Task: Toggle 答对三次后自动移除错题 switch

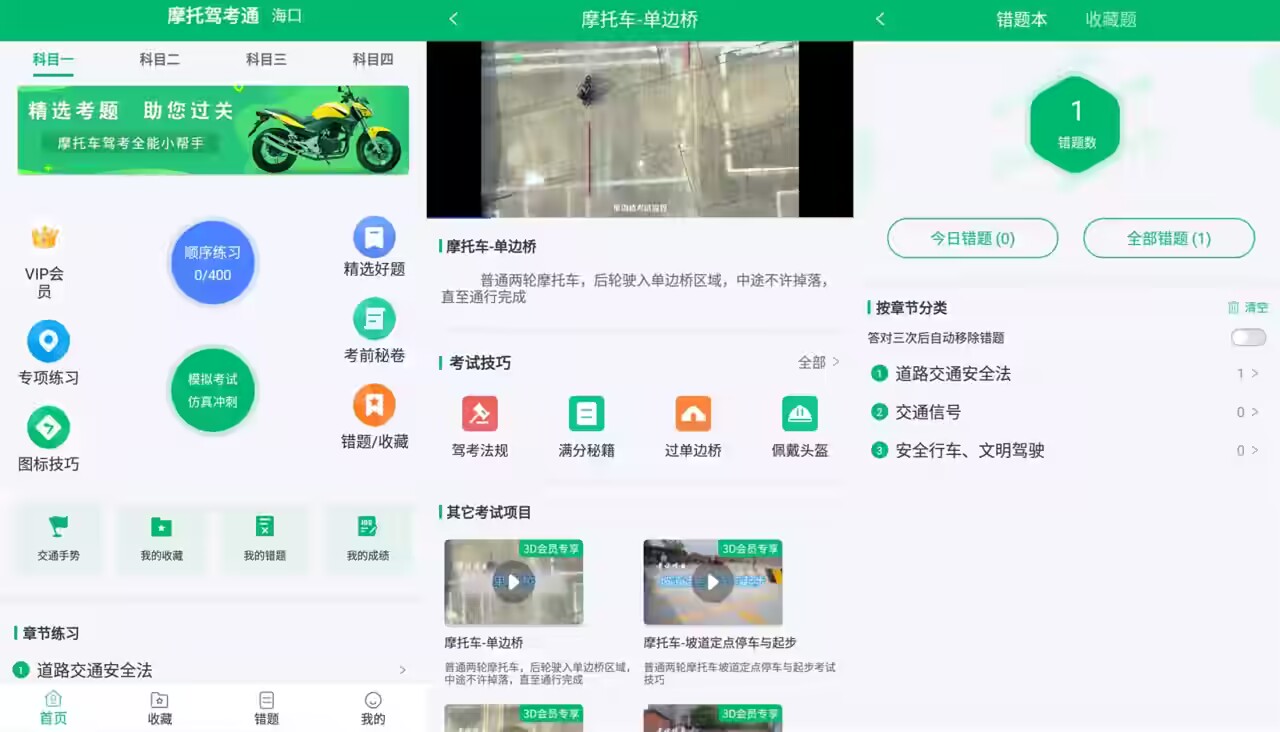Action: click(1248, 338)
